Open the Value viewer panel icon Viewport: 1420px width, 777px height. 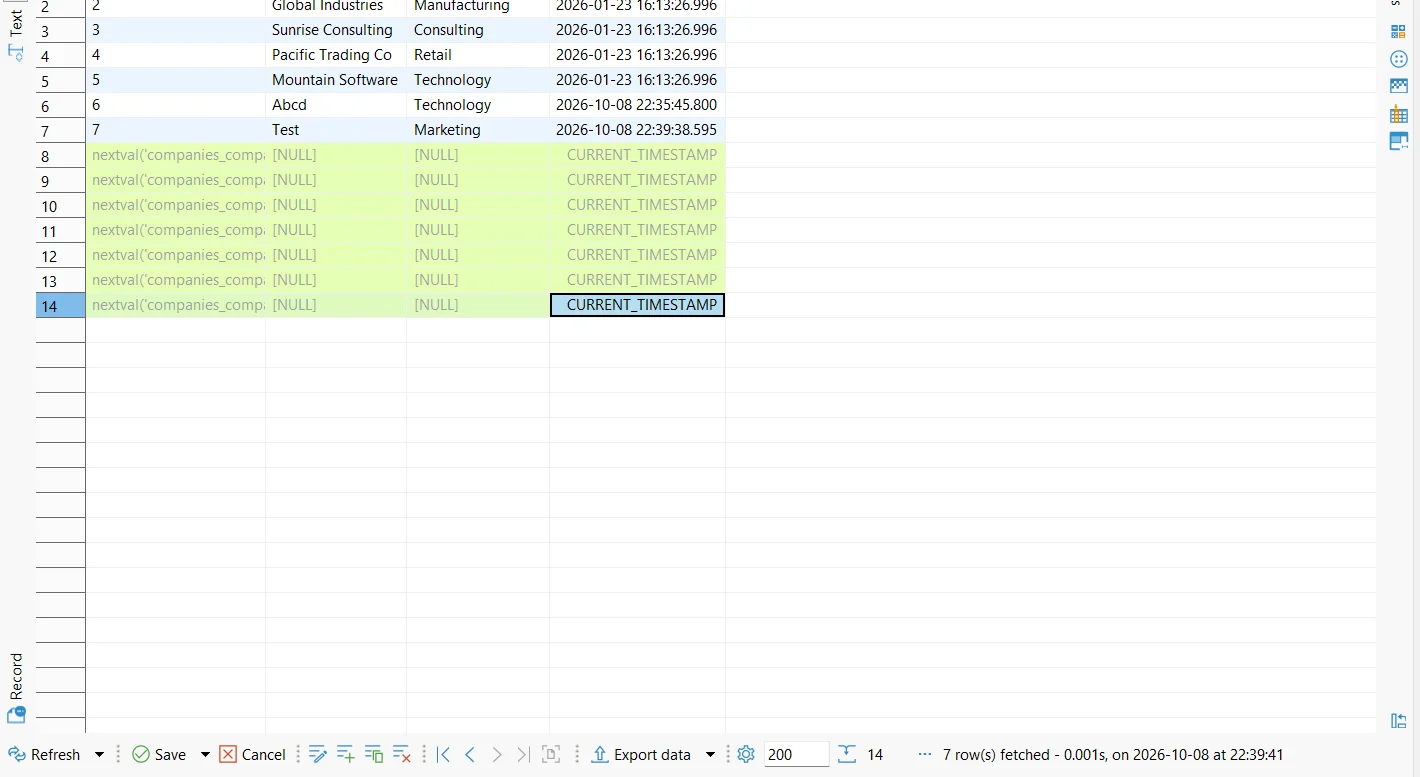coord(1399,141)
